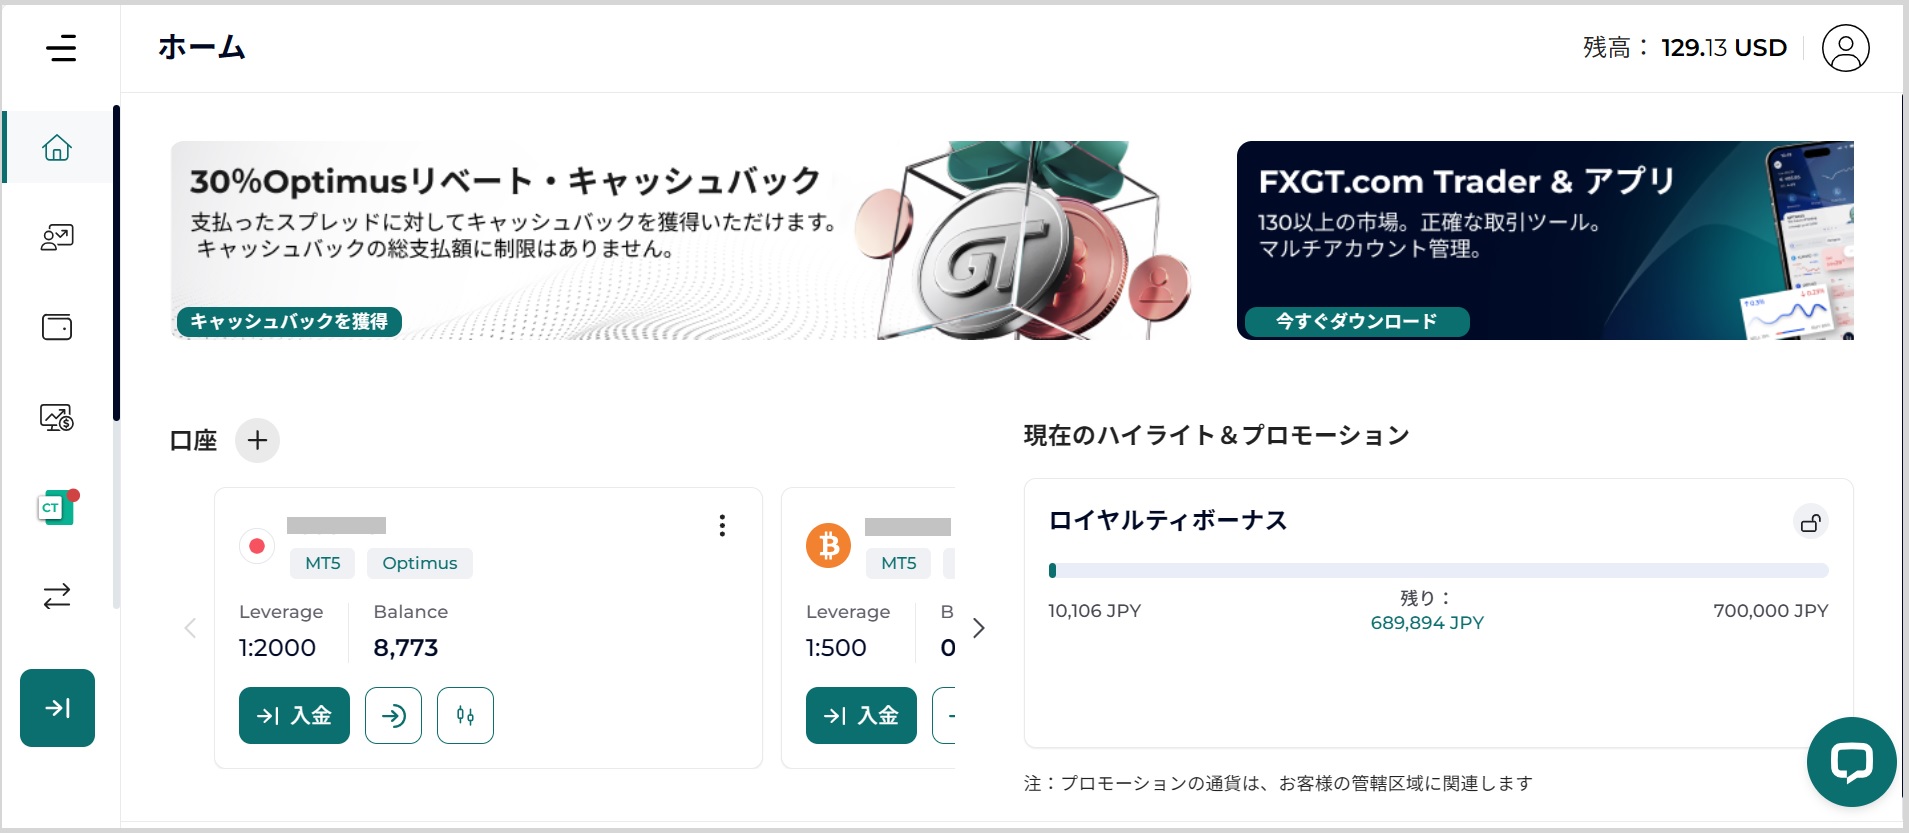Click the user profile avatar icon

point(1845,48)
